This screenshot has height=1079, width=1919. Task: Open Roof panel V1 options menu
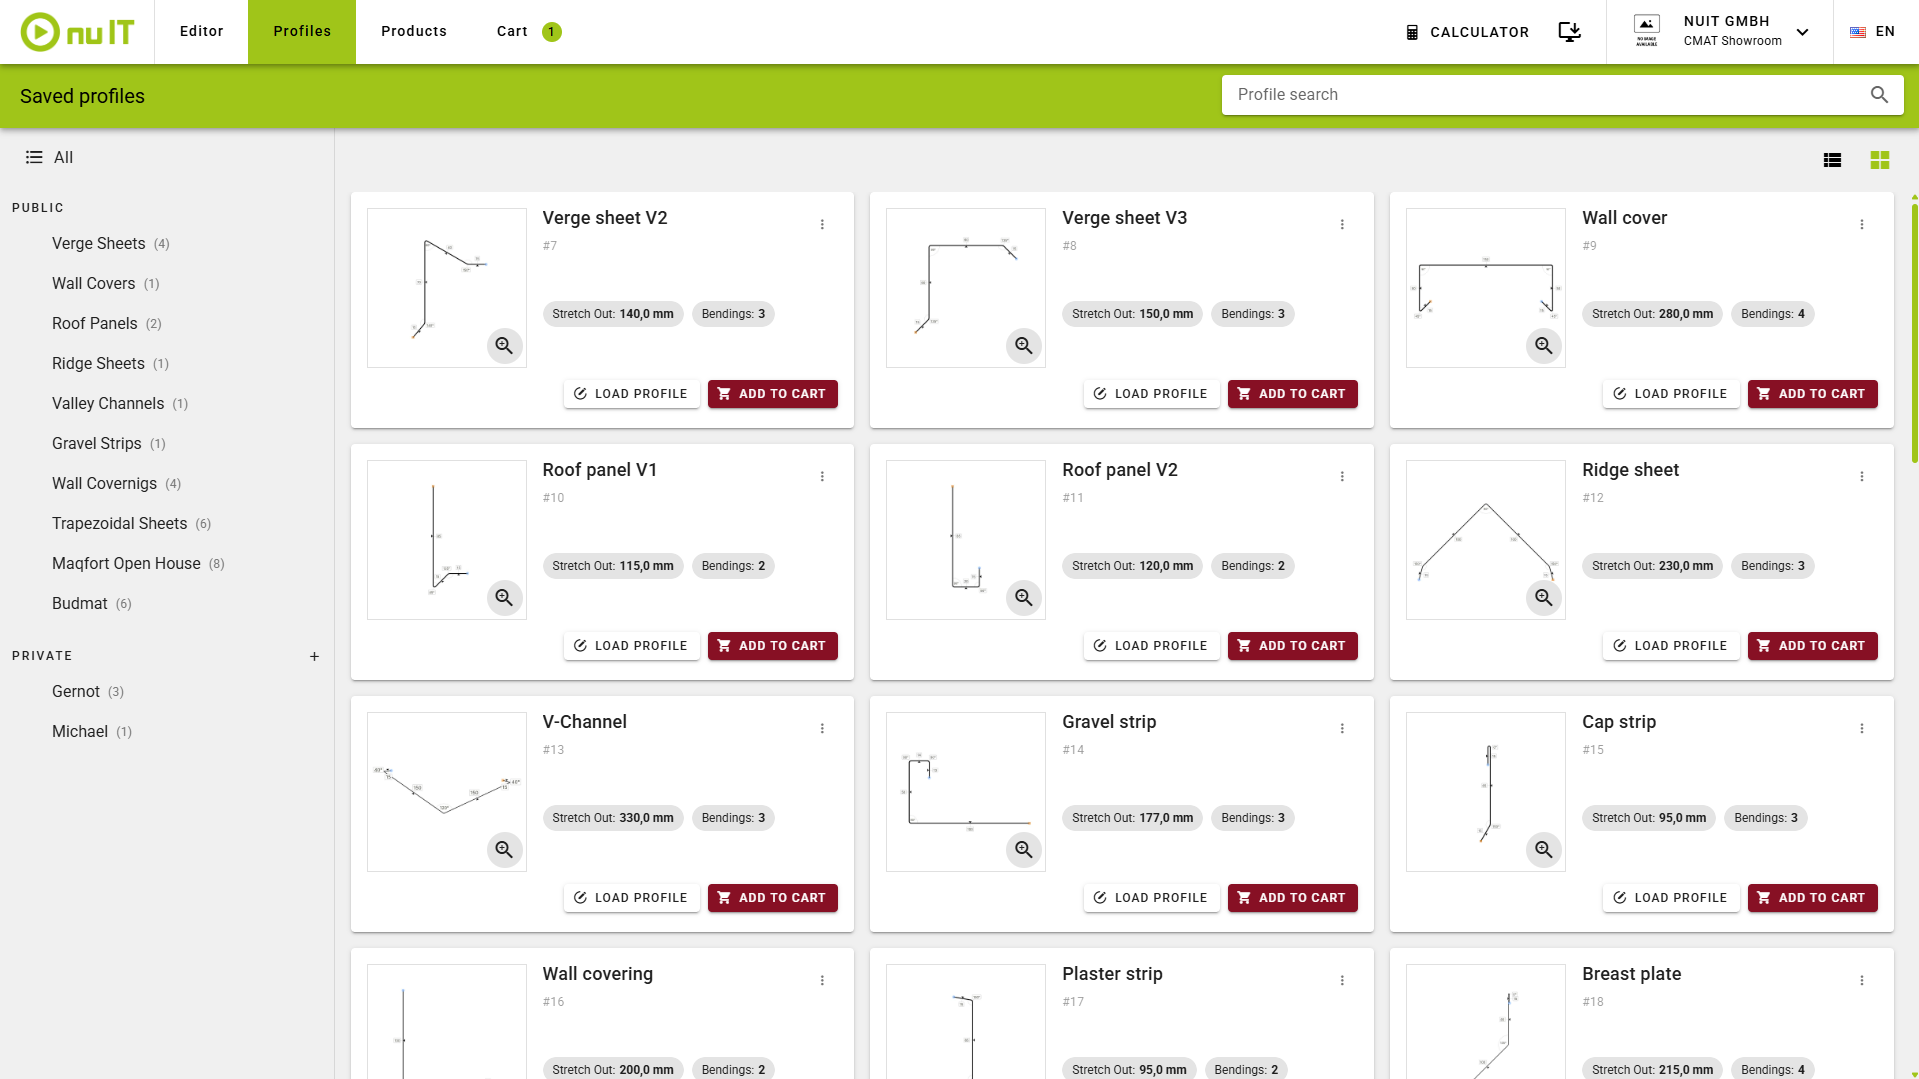click(822, 477)
